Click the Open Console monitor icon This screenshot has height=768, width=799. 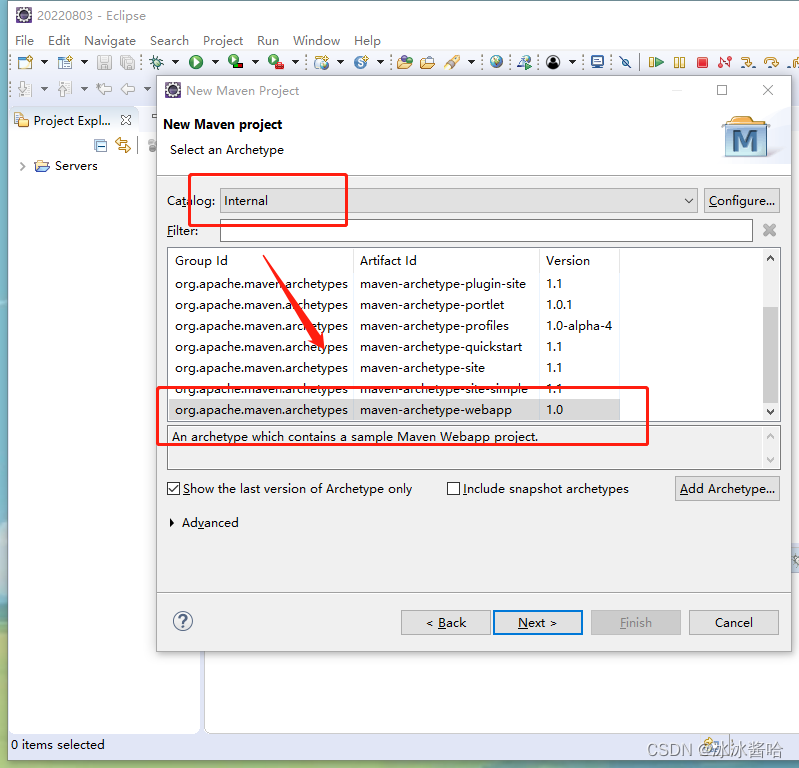pos(597,62)
